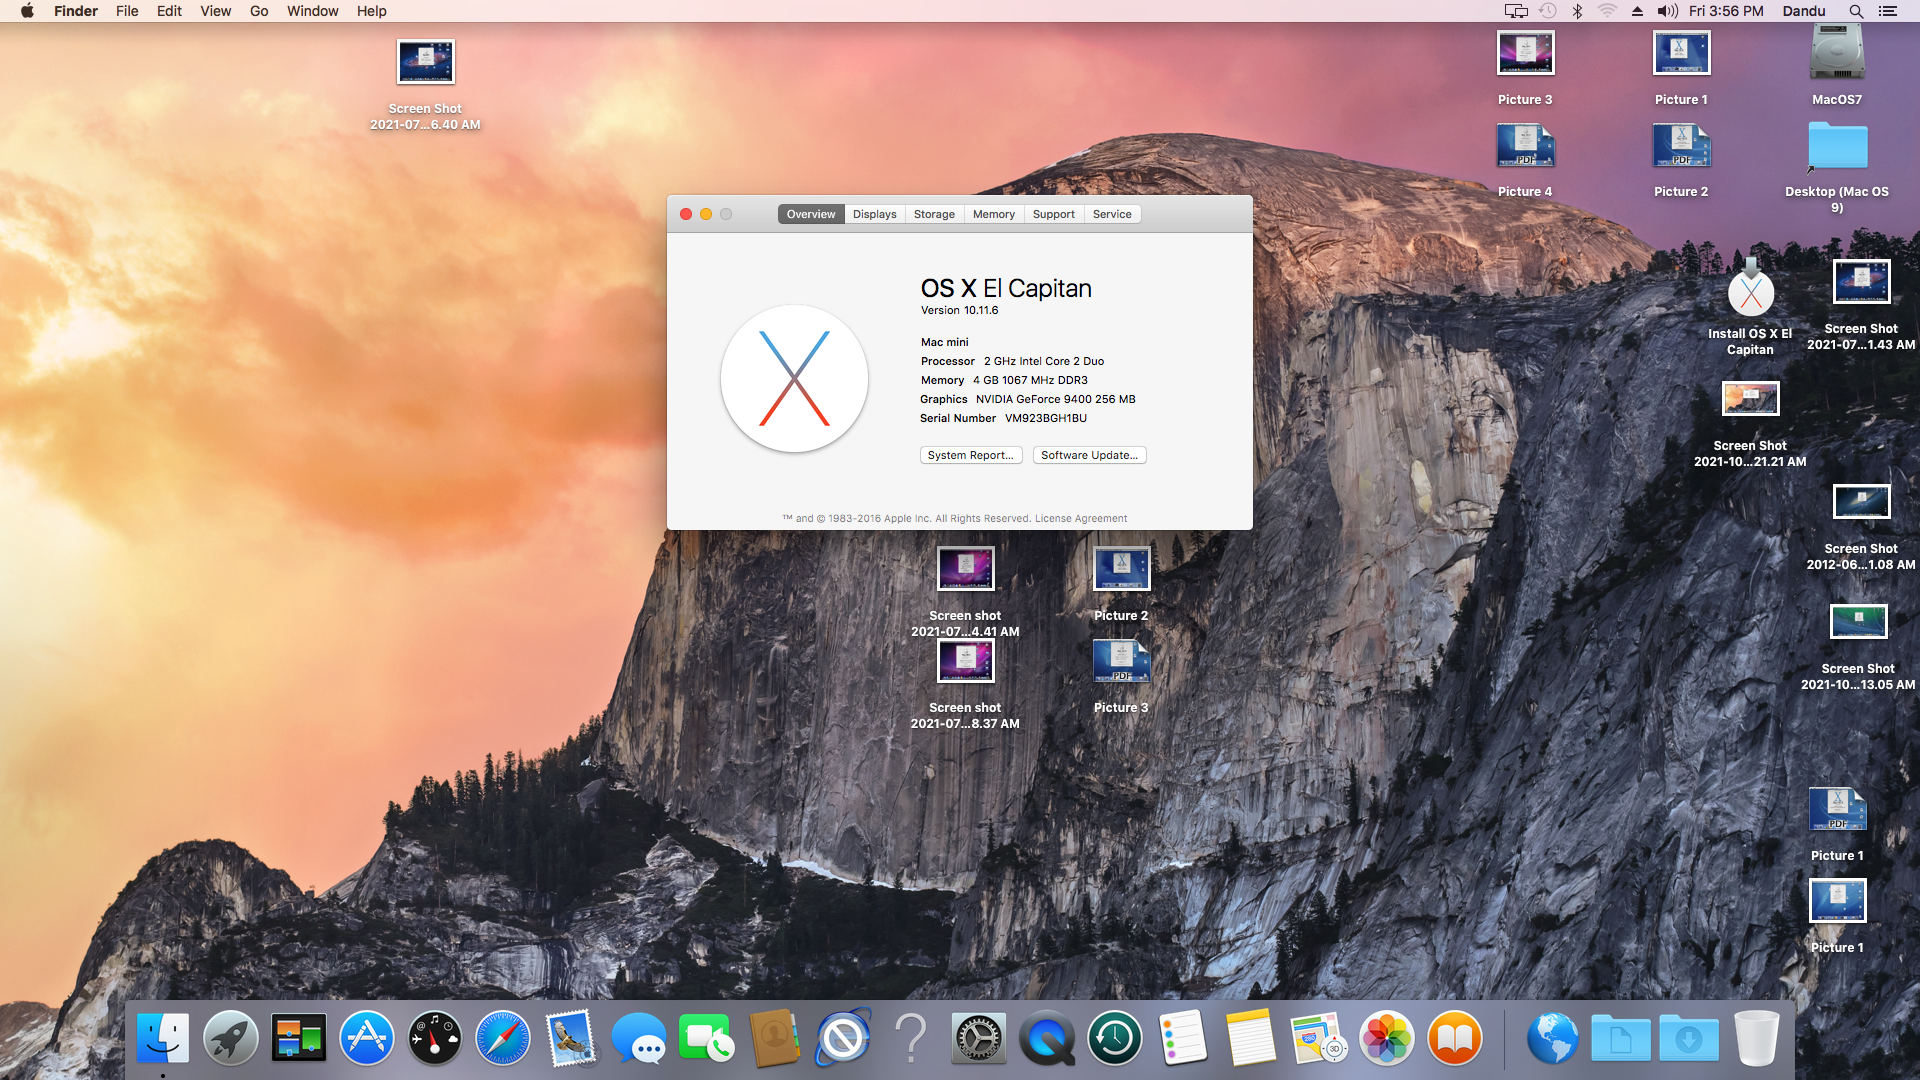
Task: Switch to the Service tab
Action: point(1112,214)
